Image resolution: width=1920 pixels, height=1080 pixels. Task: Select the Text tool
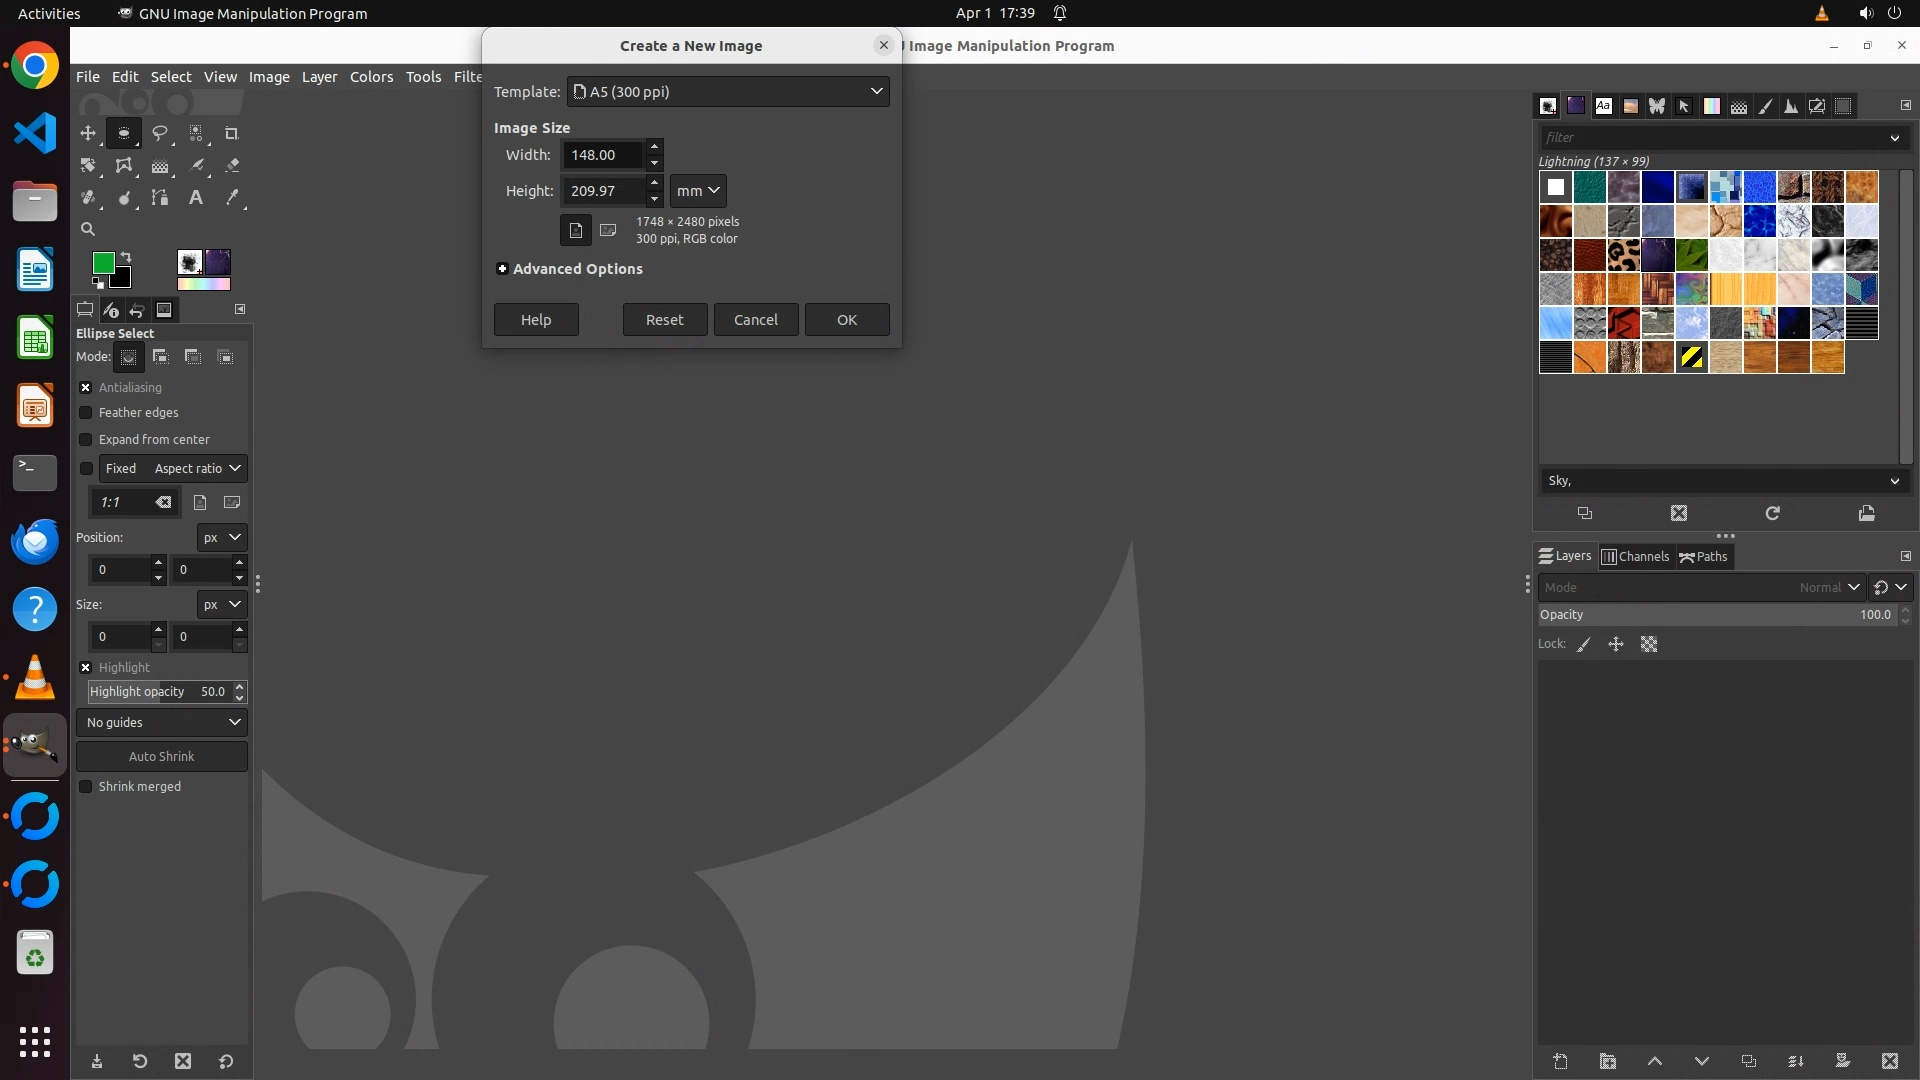pyautogui.click(x=196, y=198)
